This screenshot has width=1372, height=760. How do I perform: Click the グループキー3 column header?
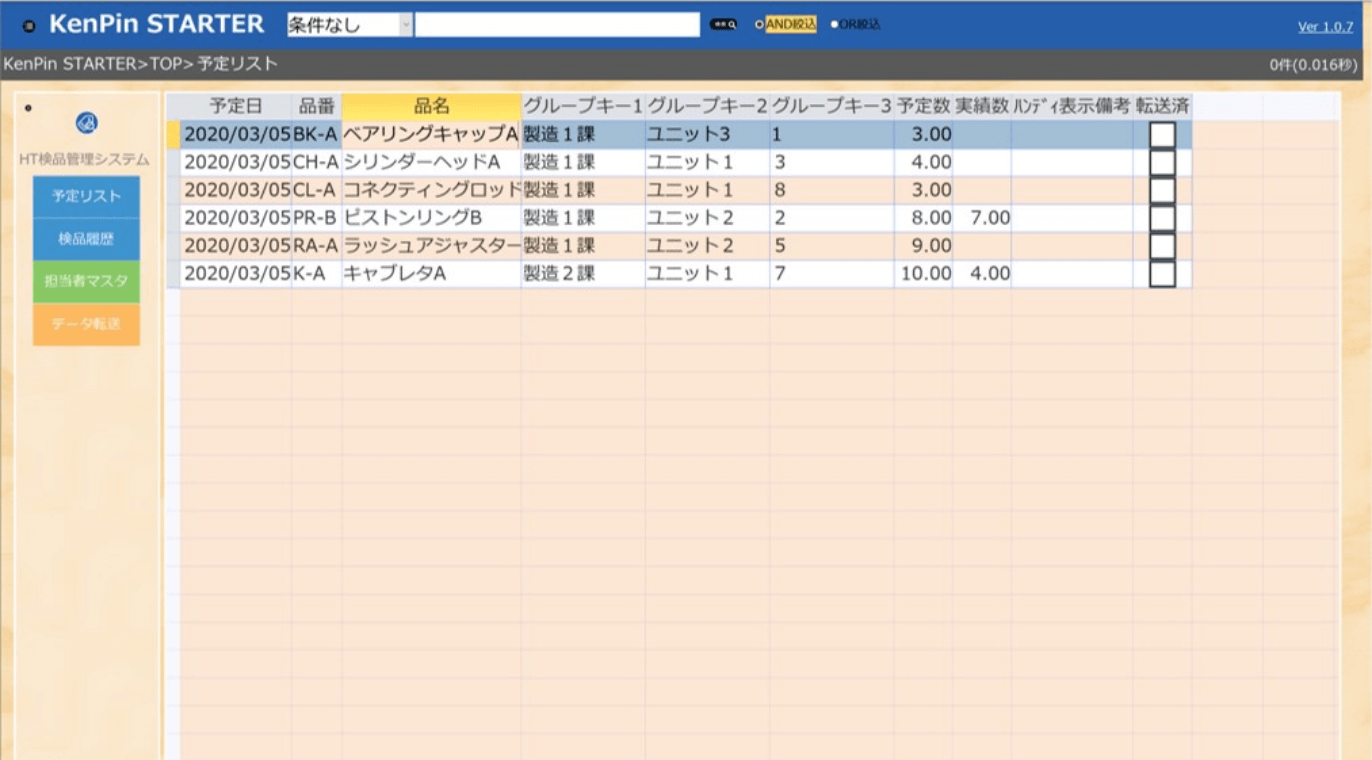pyautogui.click(x=832, y=106)
